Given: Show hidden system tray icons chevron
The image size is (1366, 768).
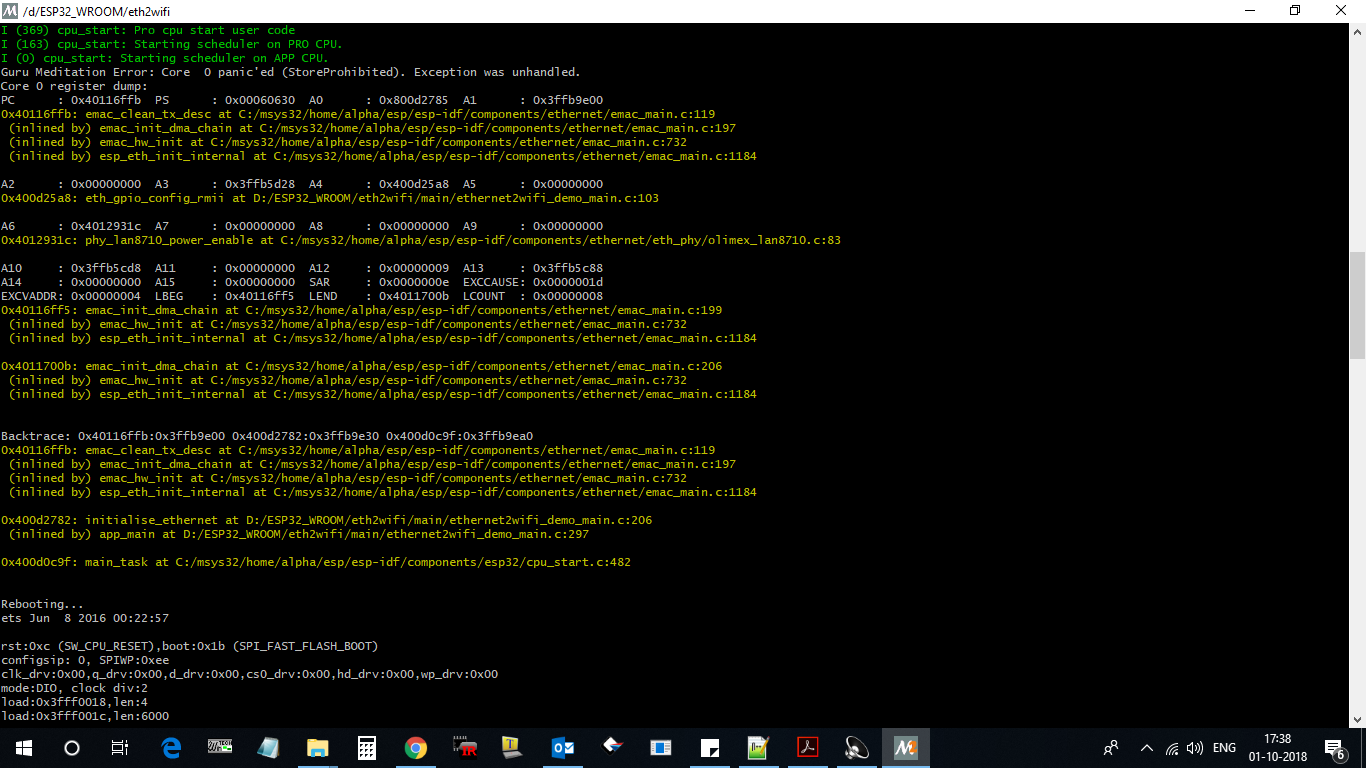Looking at the screenshot, I should pyautogui.click(x=1146, y=748).
